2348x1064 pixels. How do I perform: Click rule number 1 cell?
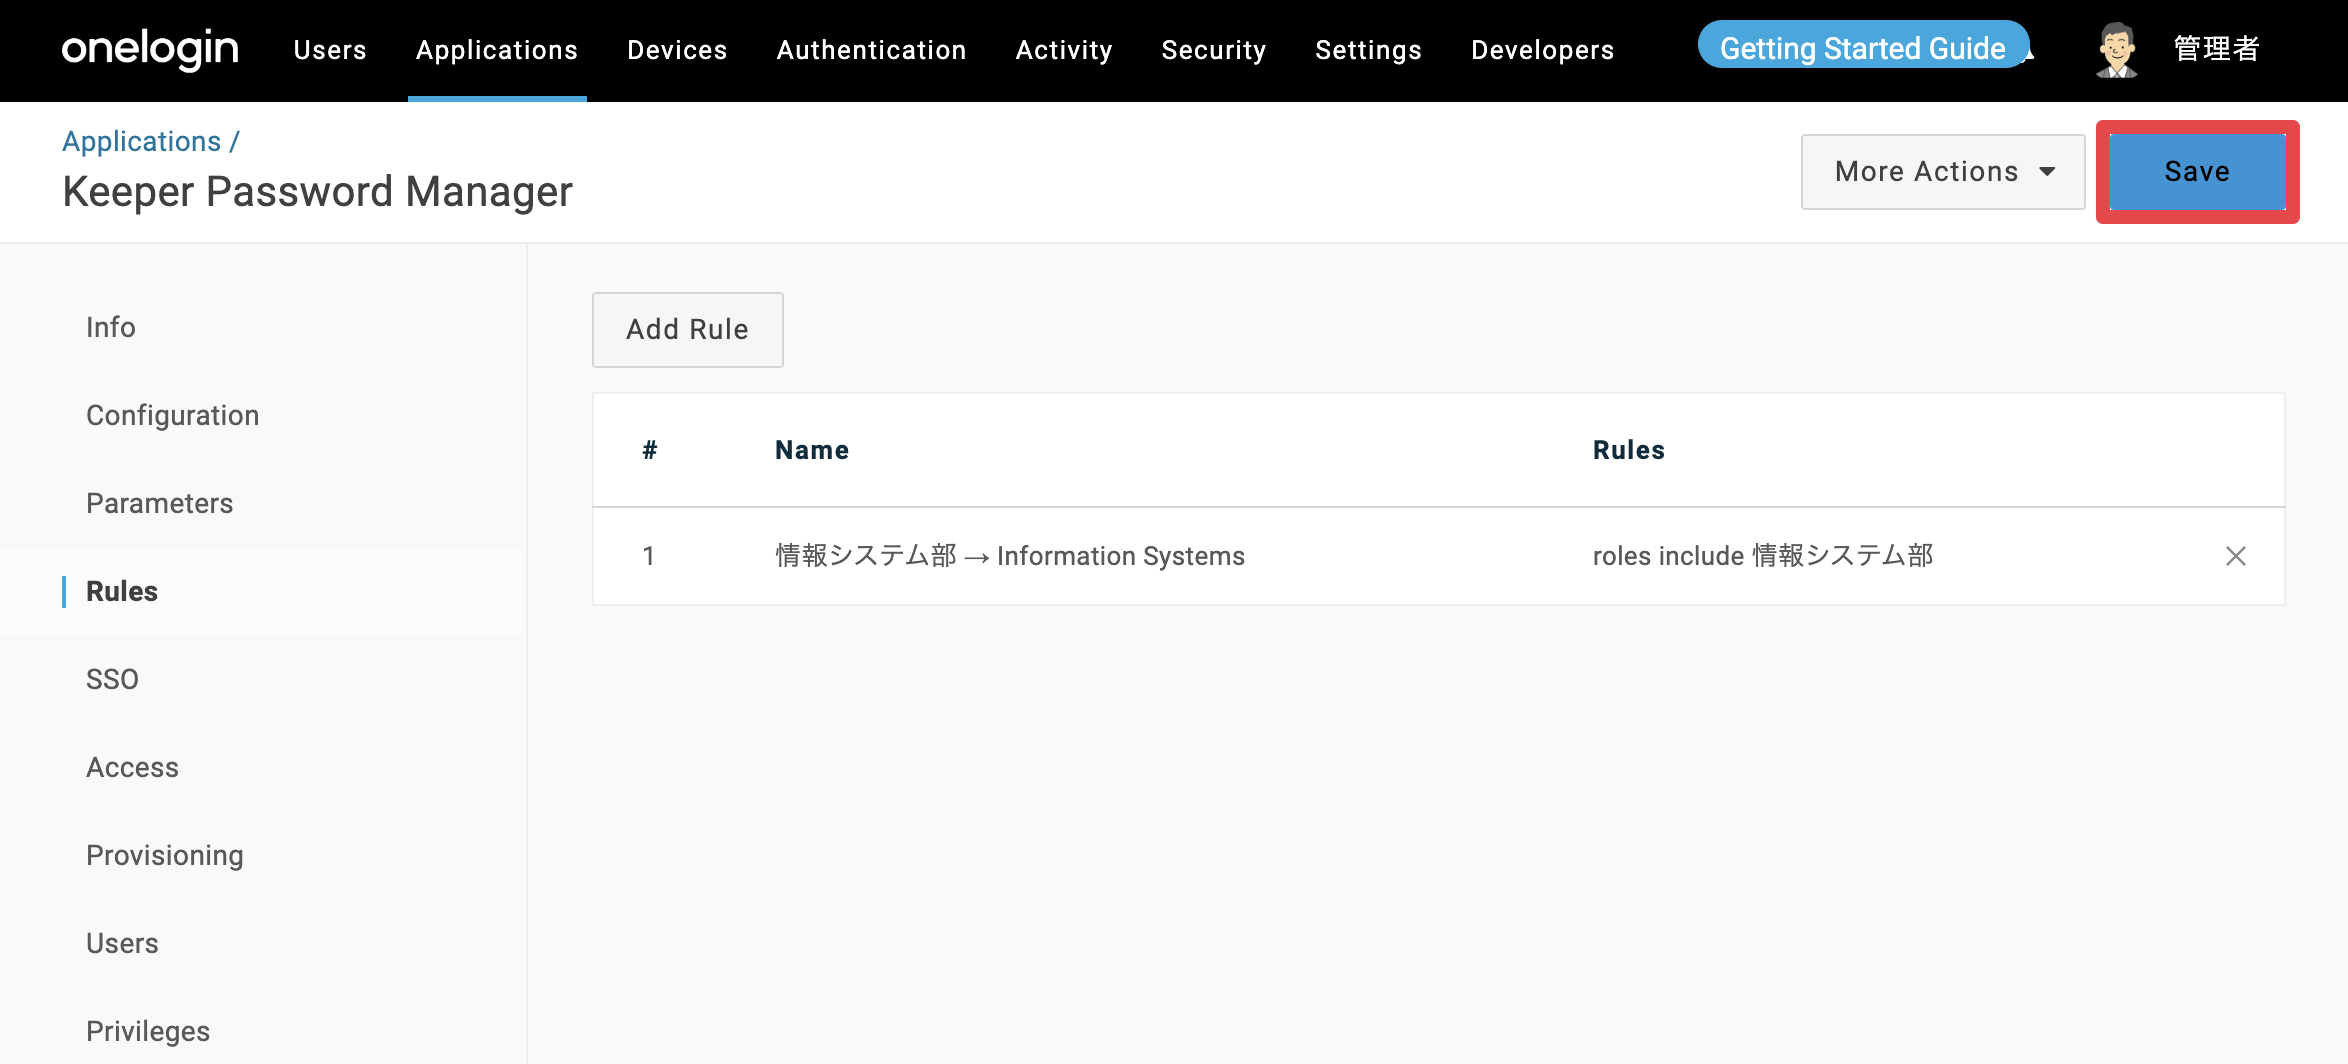coord(649,556)
